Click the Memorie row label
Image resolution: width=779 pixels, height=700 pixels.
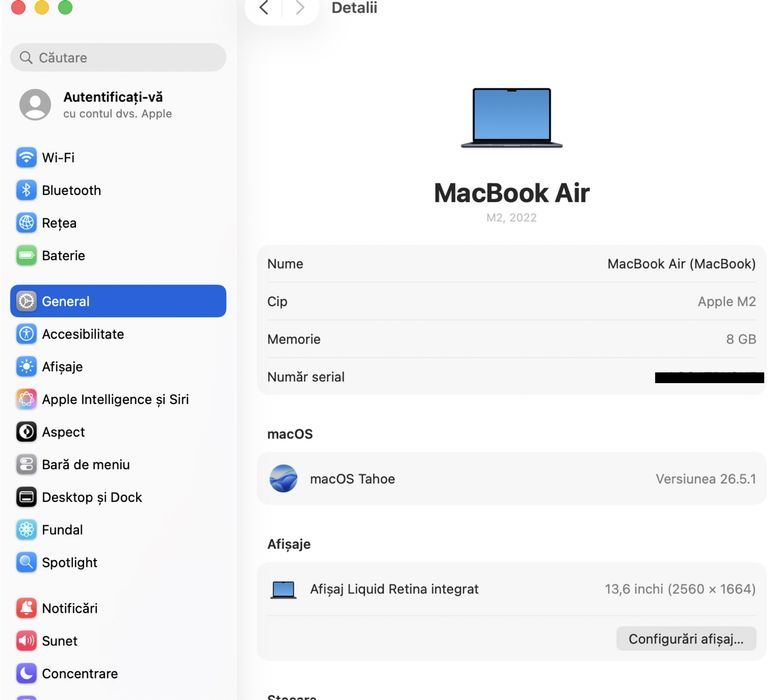pos(294,339)
